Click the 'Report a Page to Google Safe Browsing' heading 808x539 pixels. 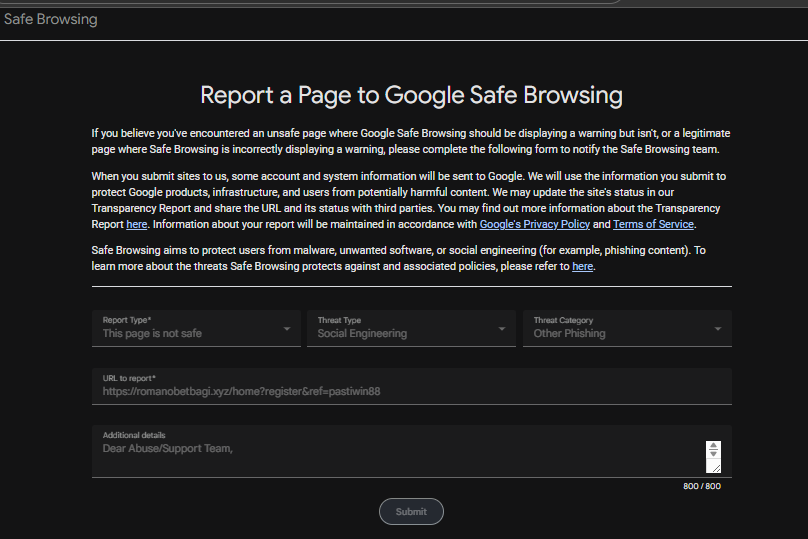pyautogui.click(x=411, y=95)
